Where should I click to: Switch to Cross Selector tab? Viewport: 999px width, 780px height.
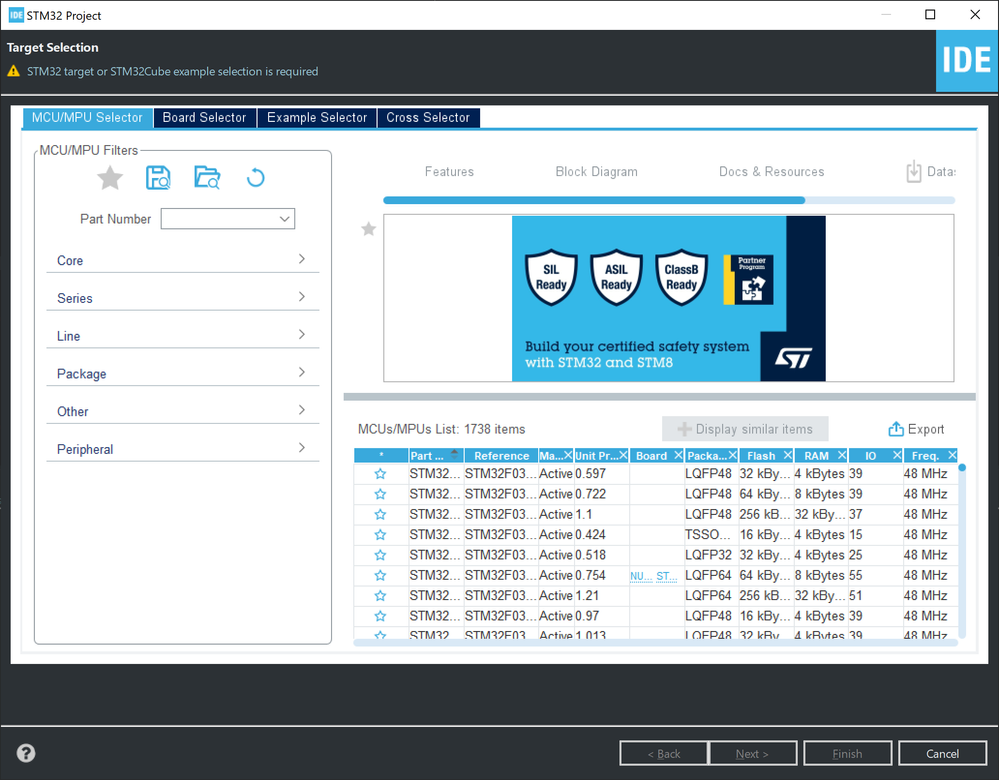[428, 117]
